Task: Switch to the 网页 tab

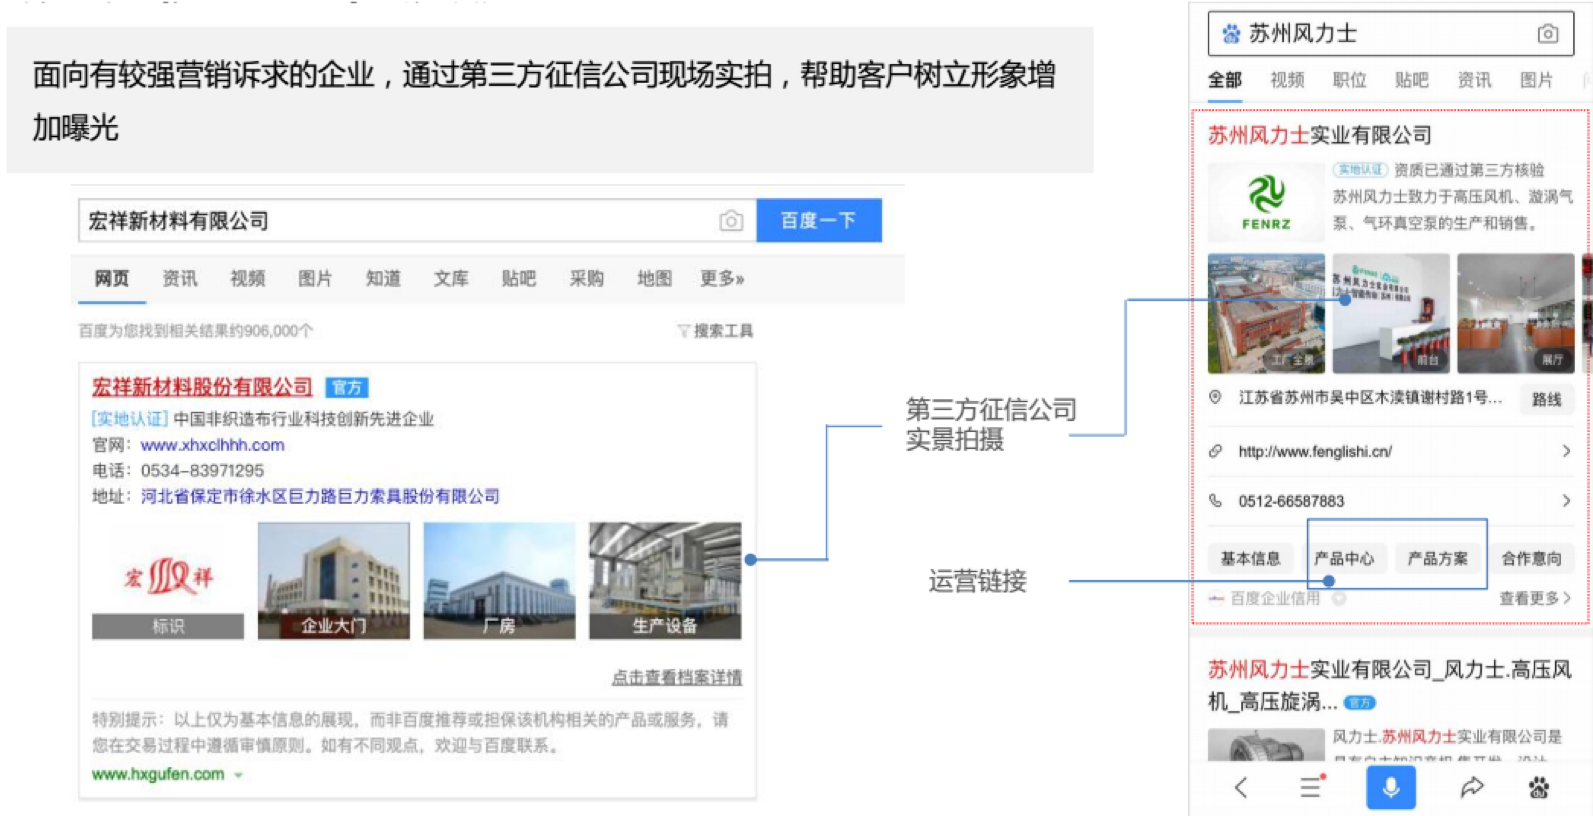Action: [x=112, y=278]
